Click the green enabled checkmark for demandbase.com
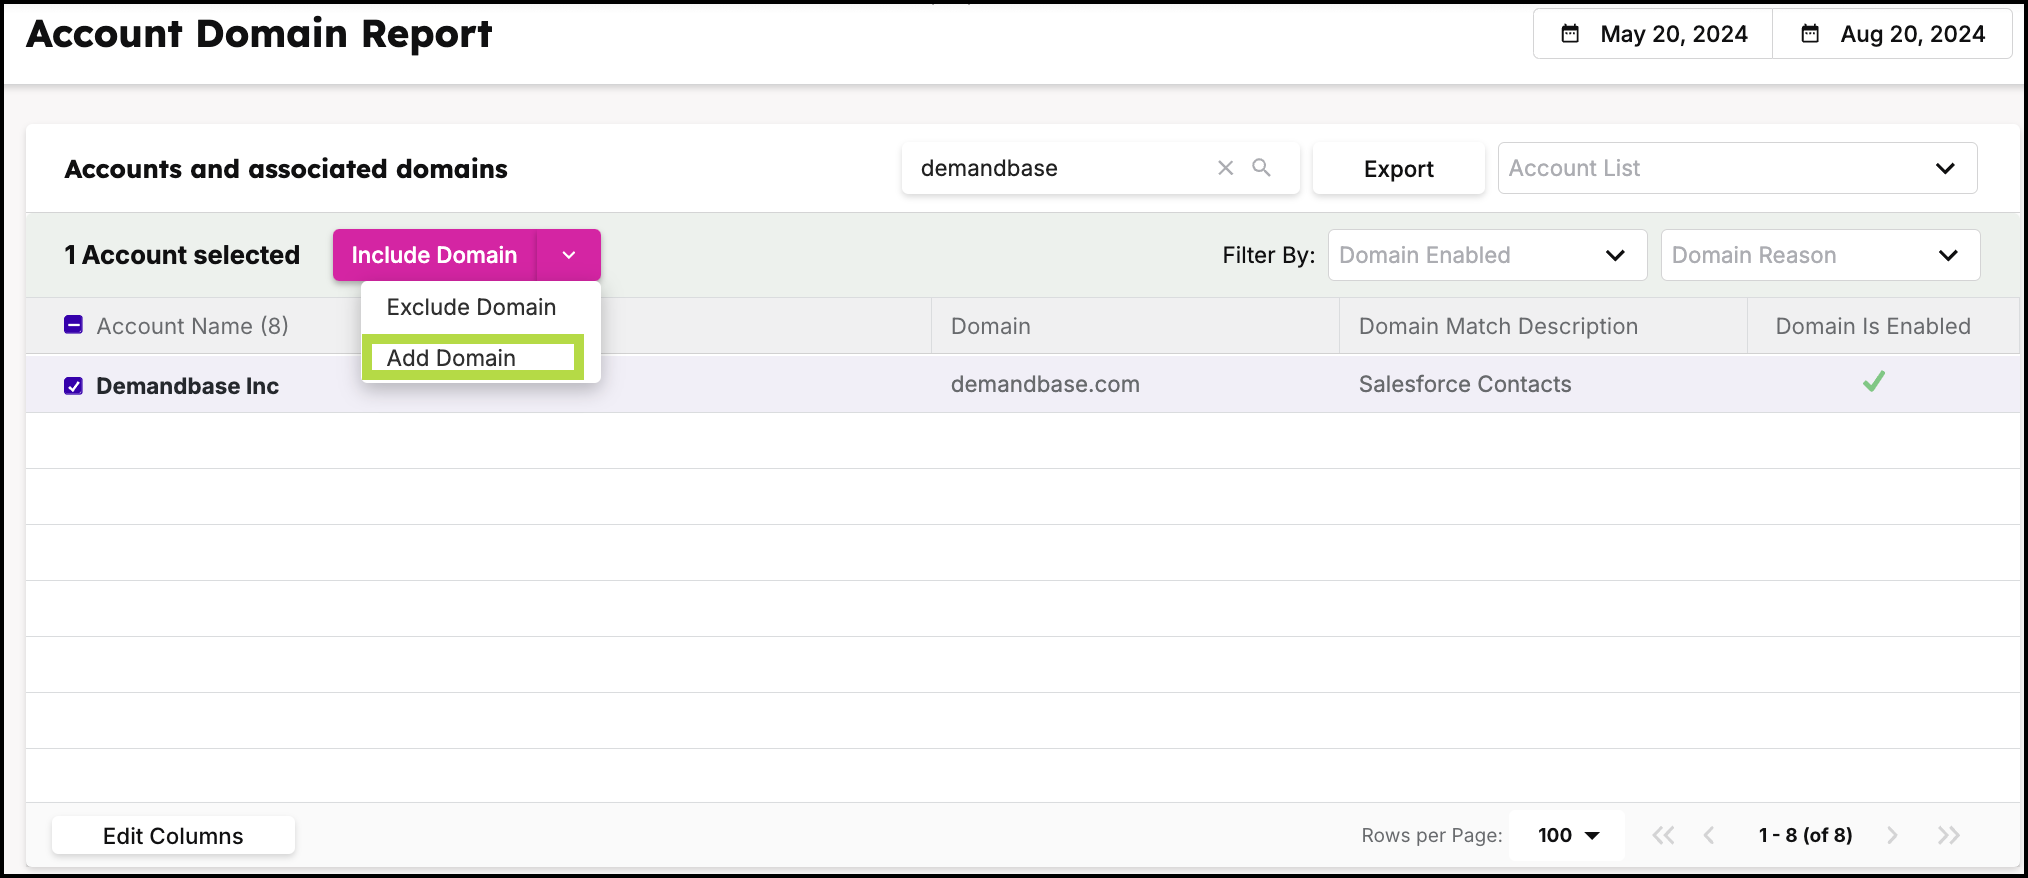This screenshot has height=878, width=2028. point(1874,381)
